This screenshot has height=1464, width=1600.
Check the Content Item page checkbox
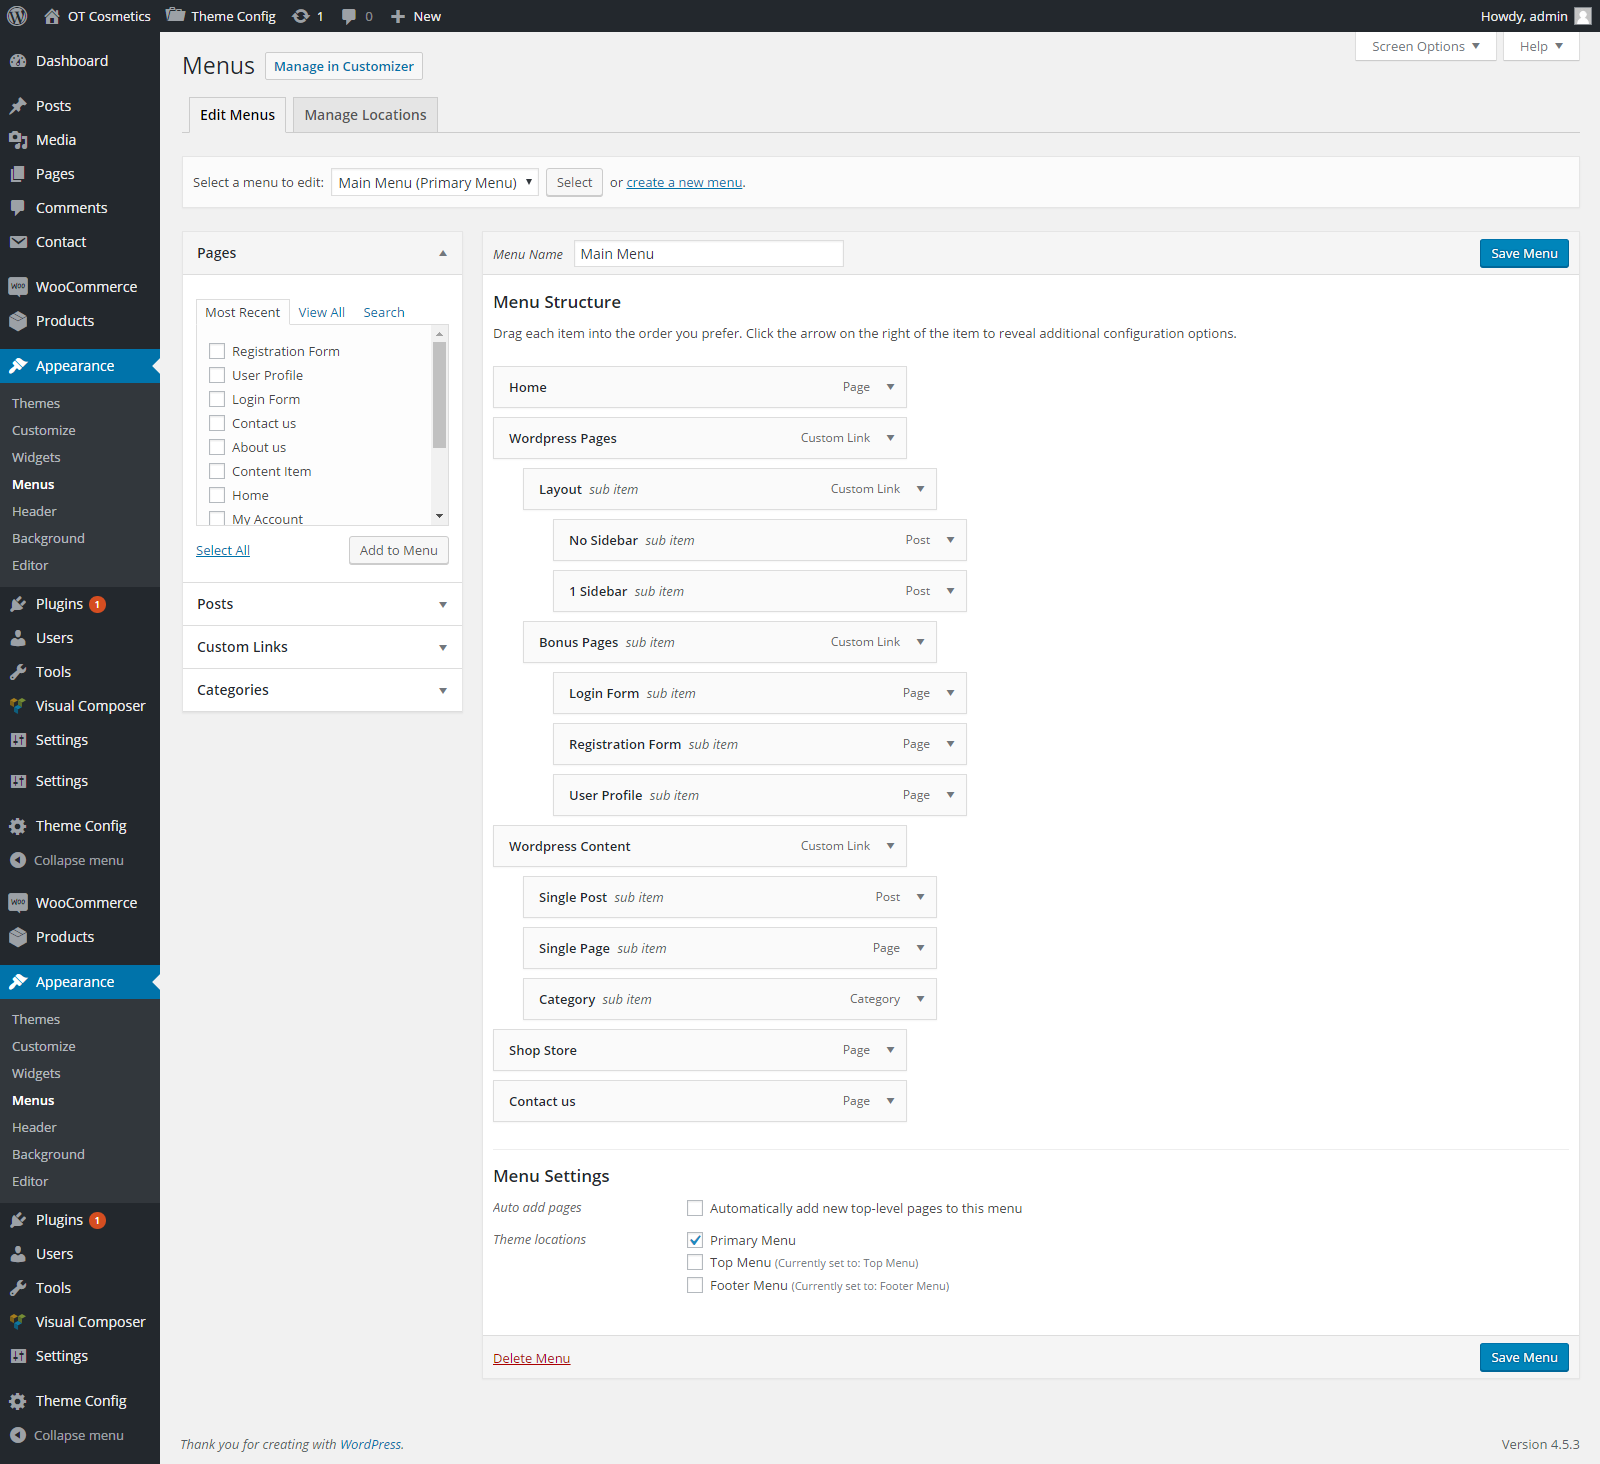[x=217, y=471]
